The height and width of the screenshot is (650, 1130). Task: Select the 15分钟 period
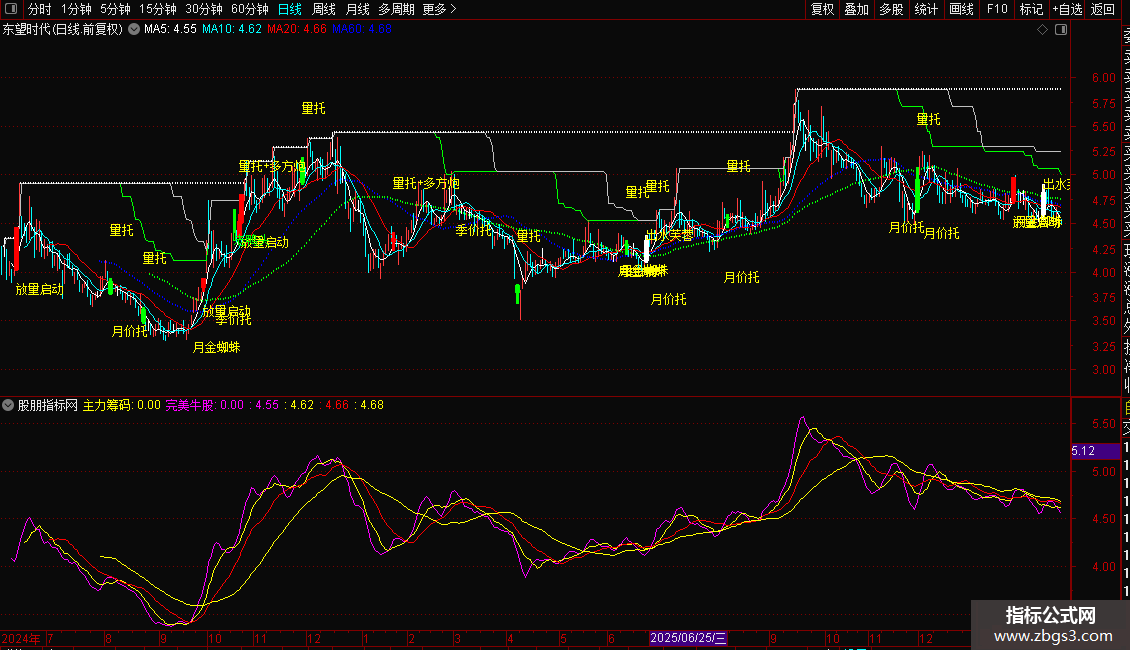(158, 9)
